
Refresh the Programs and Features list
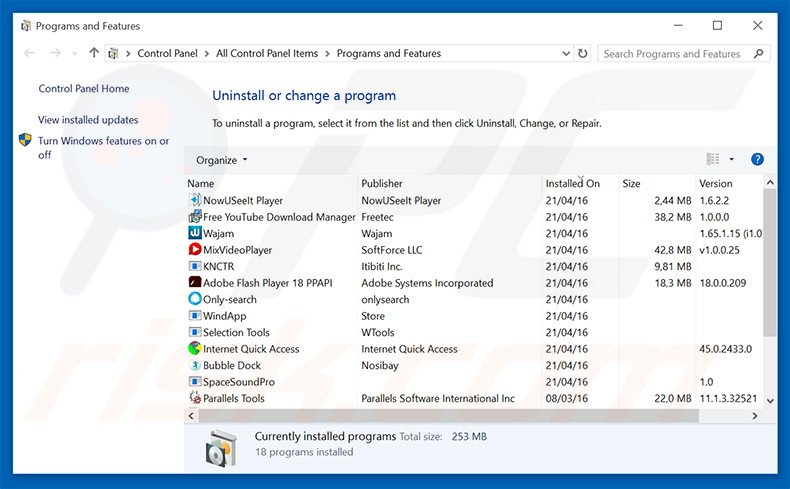[x=582, y=53]
